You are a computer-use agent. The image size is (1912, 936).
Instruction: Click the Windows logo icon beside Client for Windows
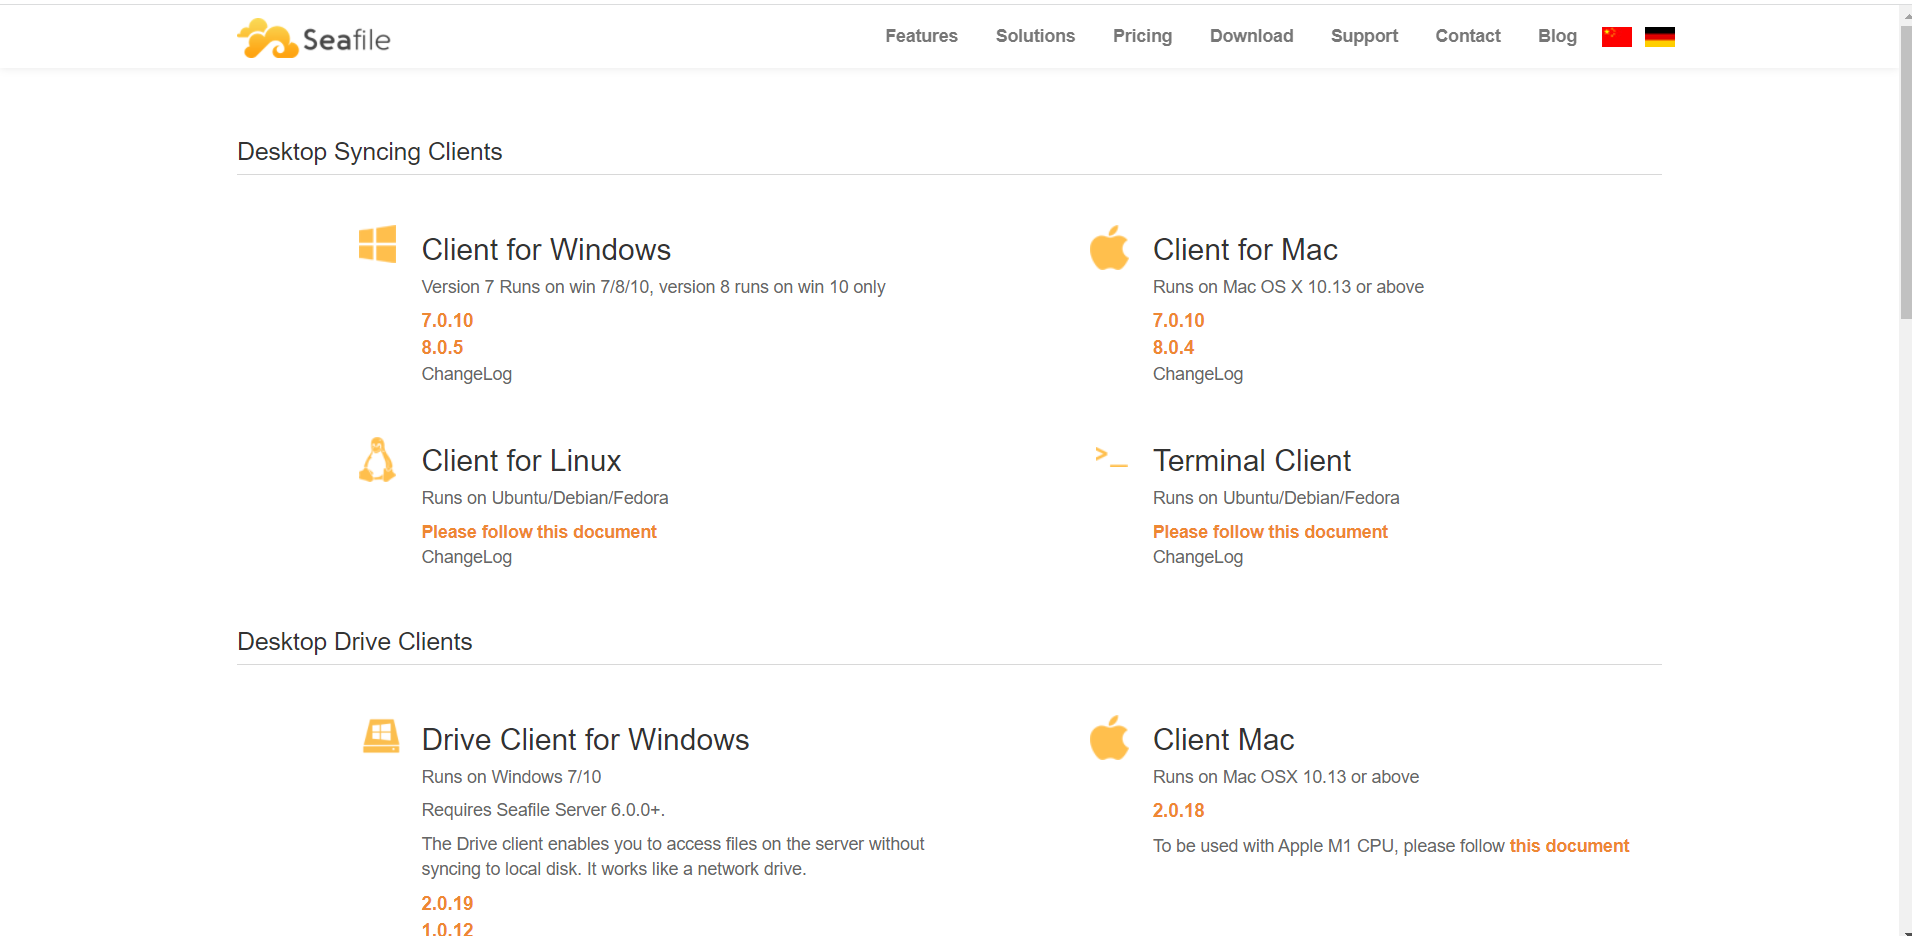(x=378, y=244)
